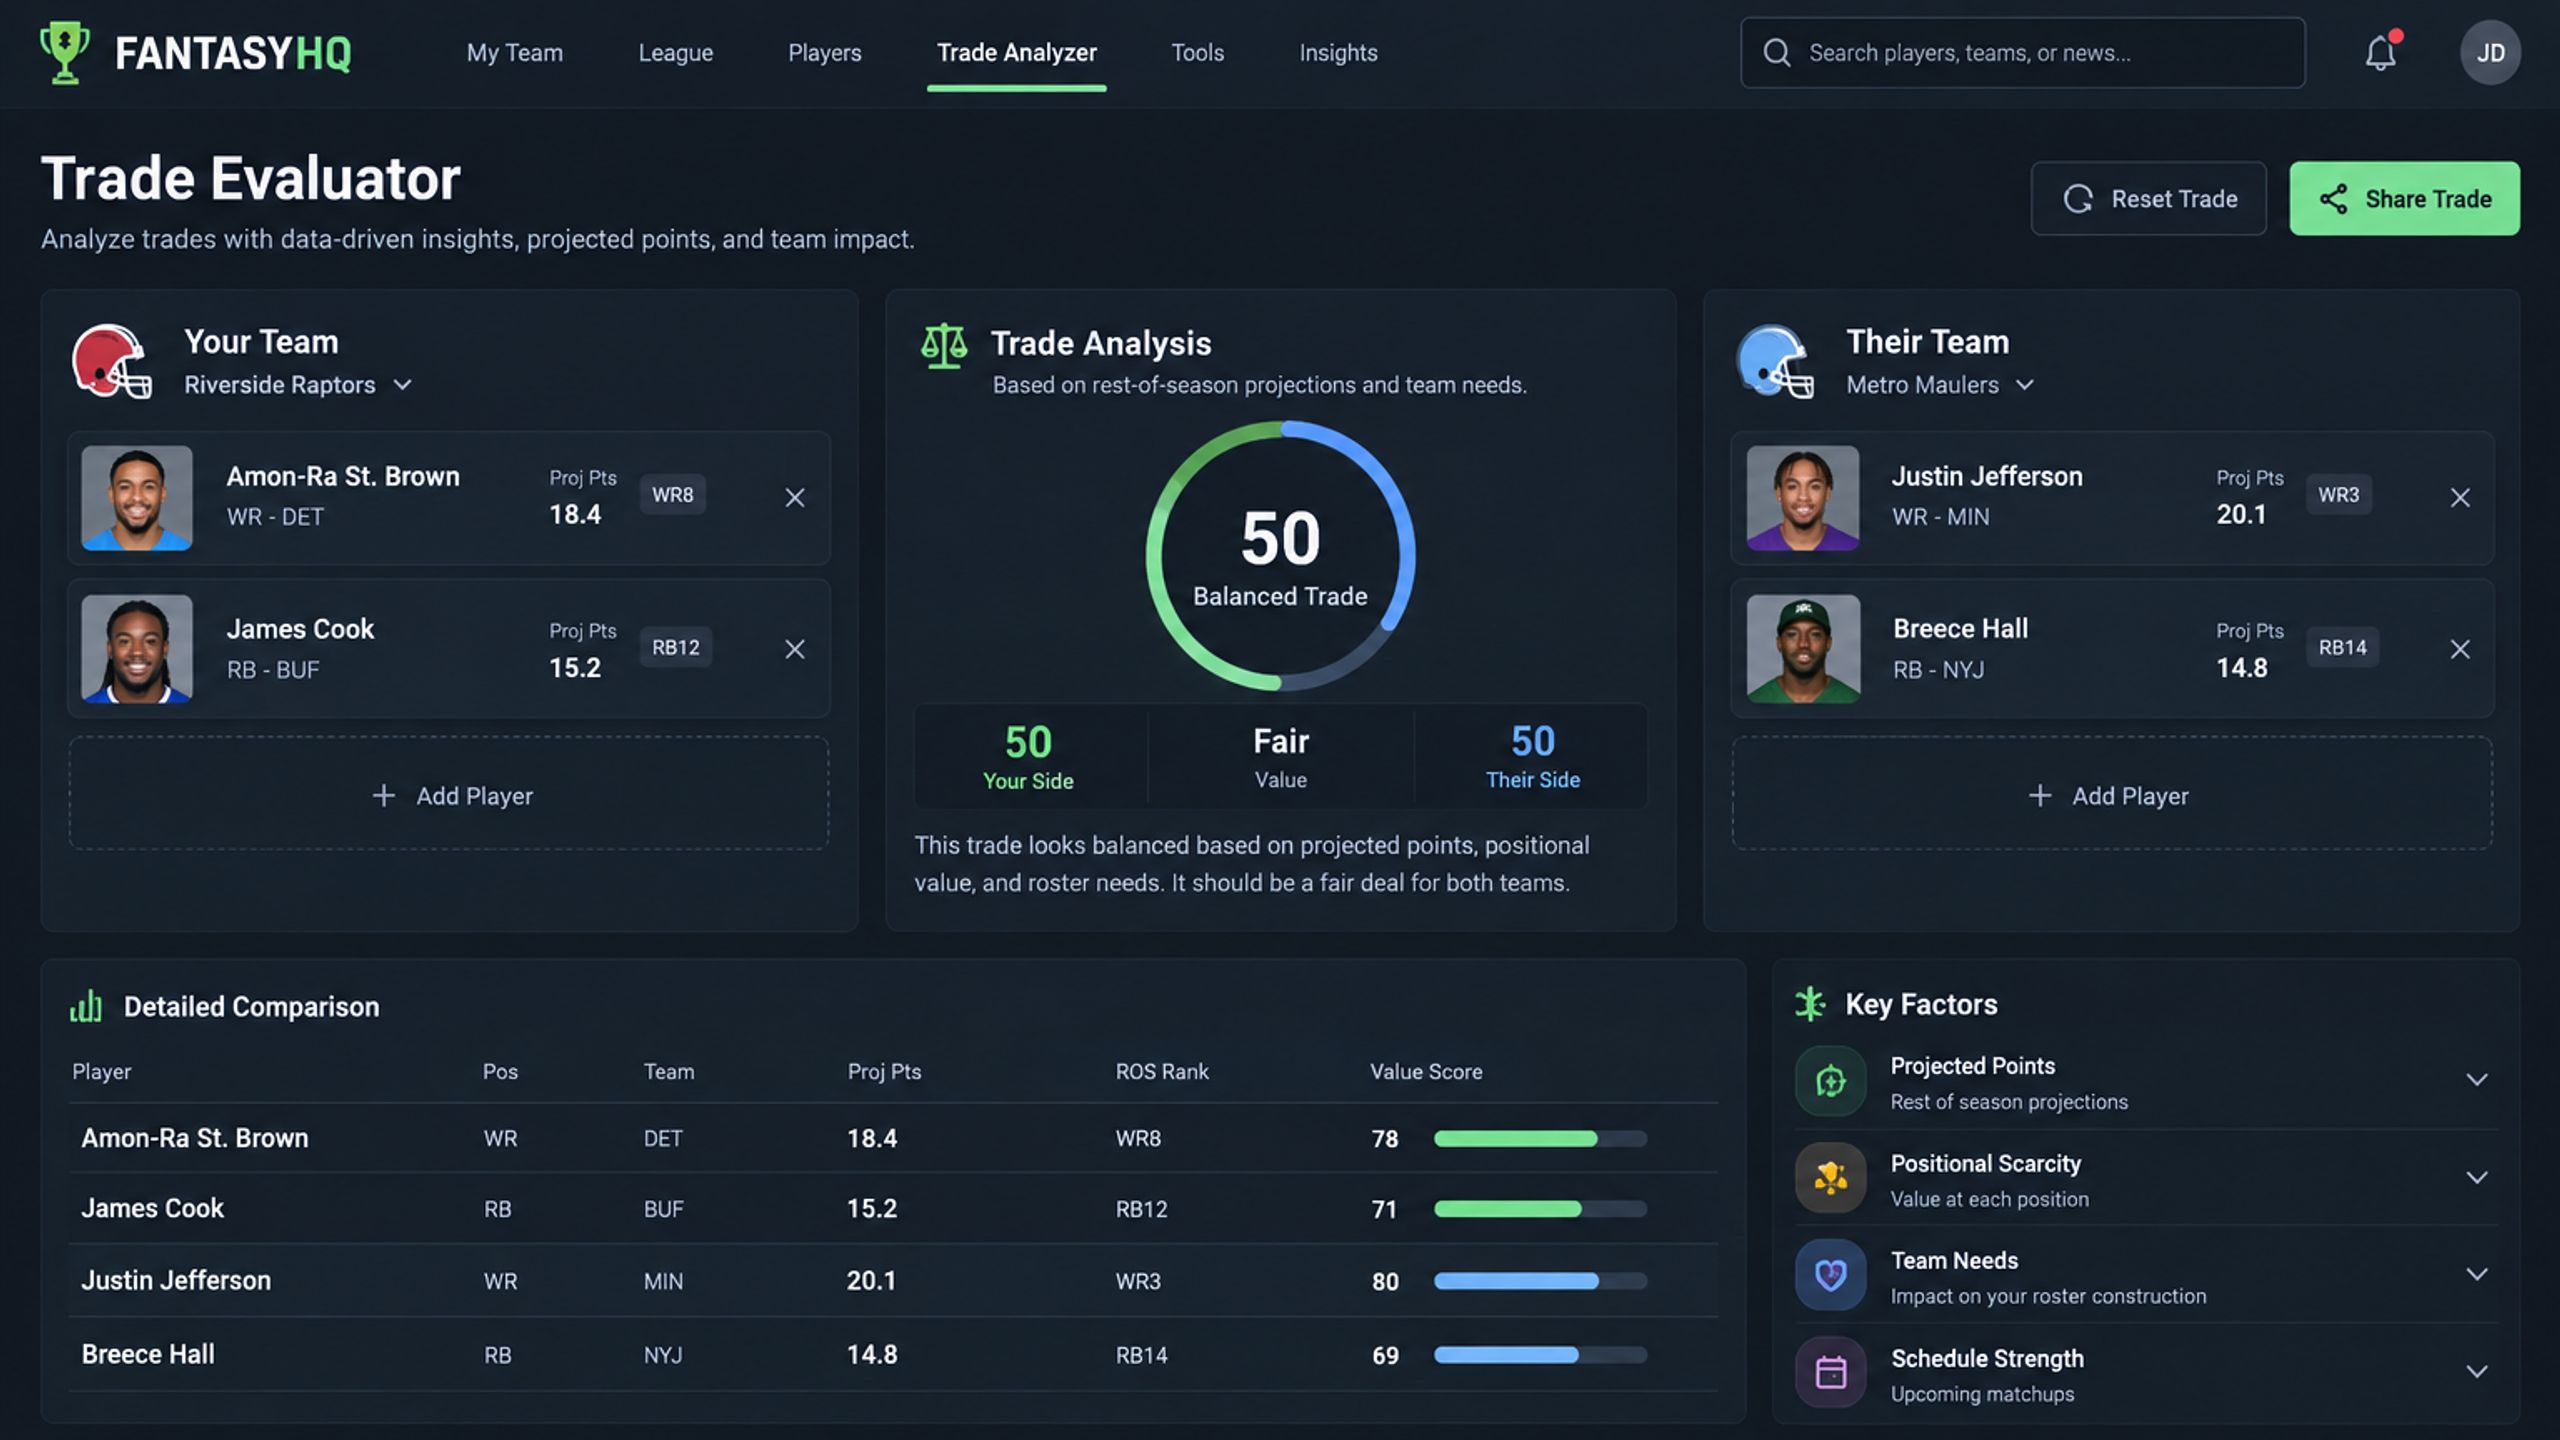Click Breece Hall's player photo
Viewport: 2560px width, 1440px height.
coord(1803,649)
